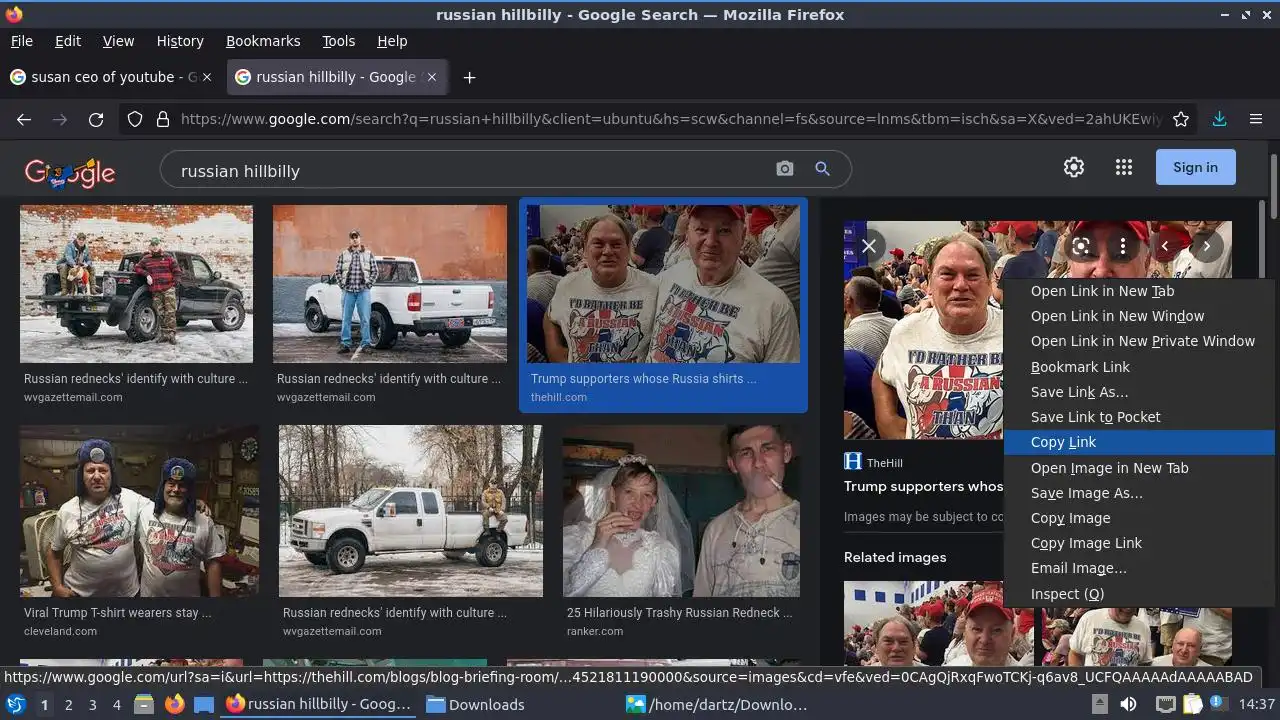Viewport: 1280px width, 720px height.
Task: Launch the file manager from the taskbar
Action: (144, 704)
